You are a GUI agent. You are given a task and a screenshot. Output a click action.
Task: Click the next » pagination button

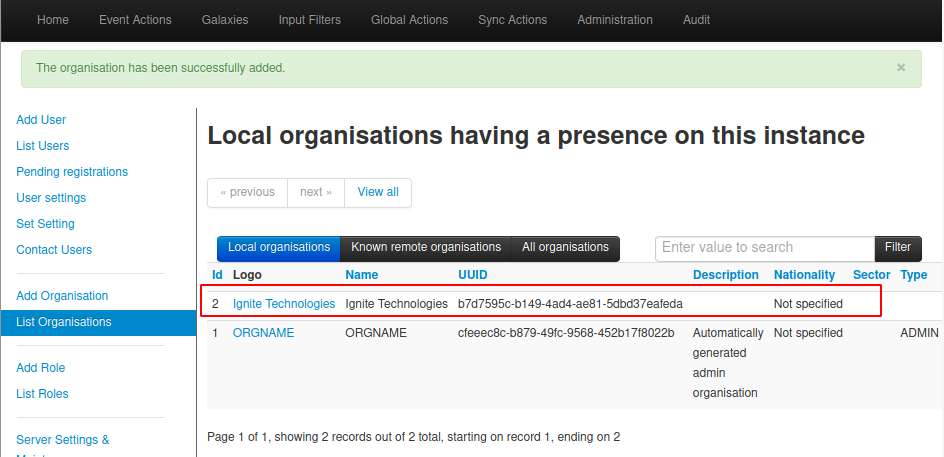pyautogui.click(x=316, y=192)
